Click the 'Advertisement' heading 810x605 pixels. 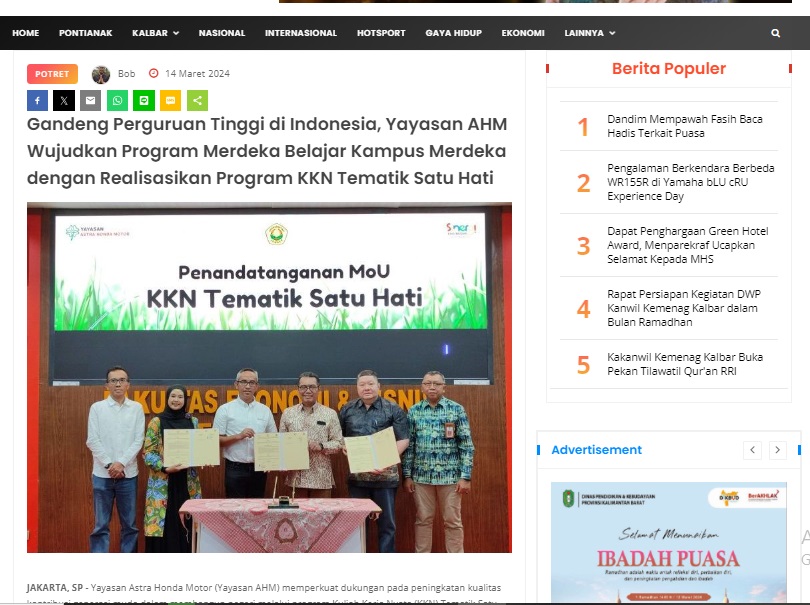[596, 450]
